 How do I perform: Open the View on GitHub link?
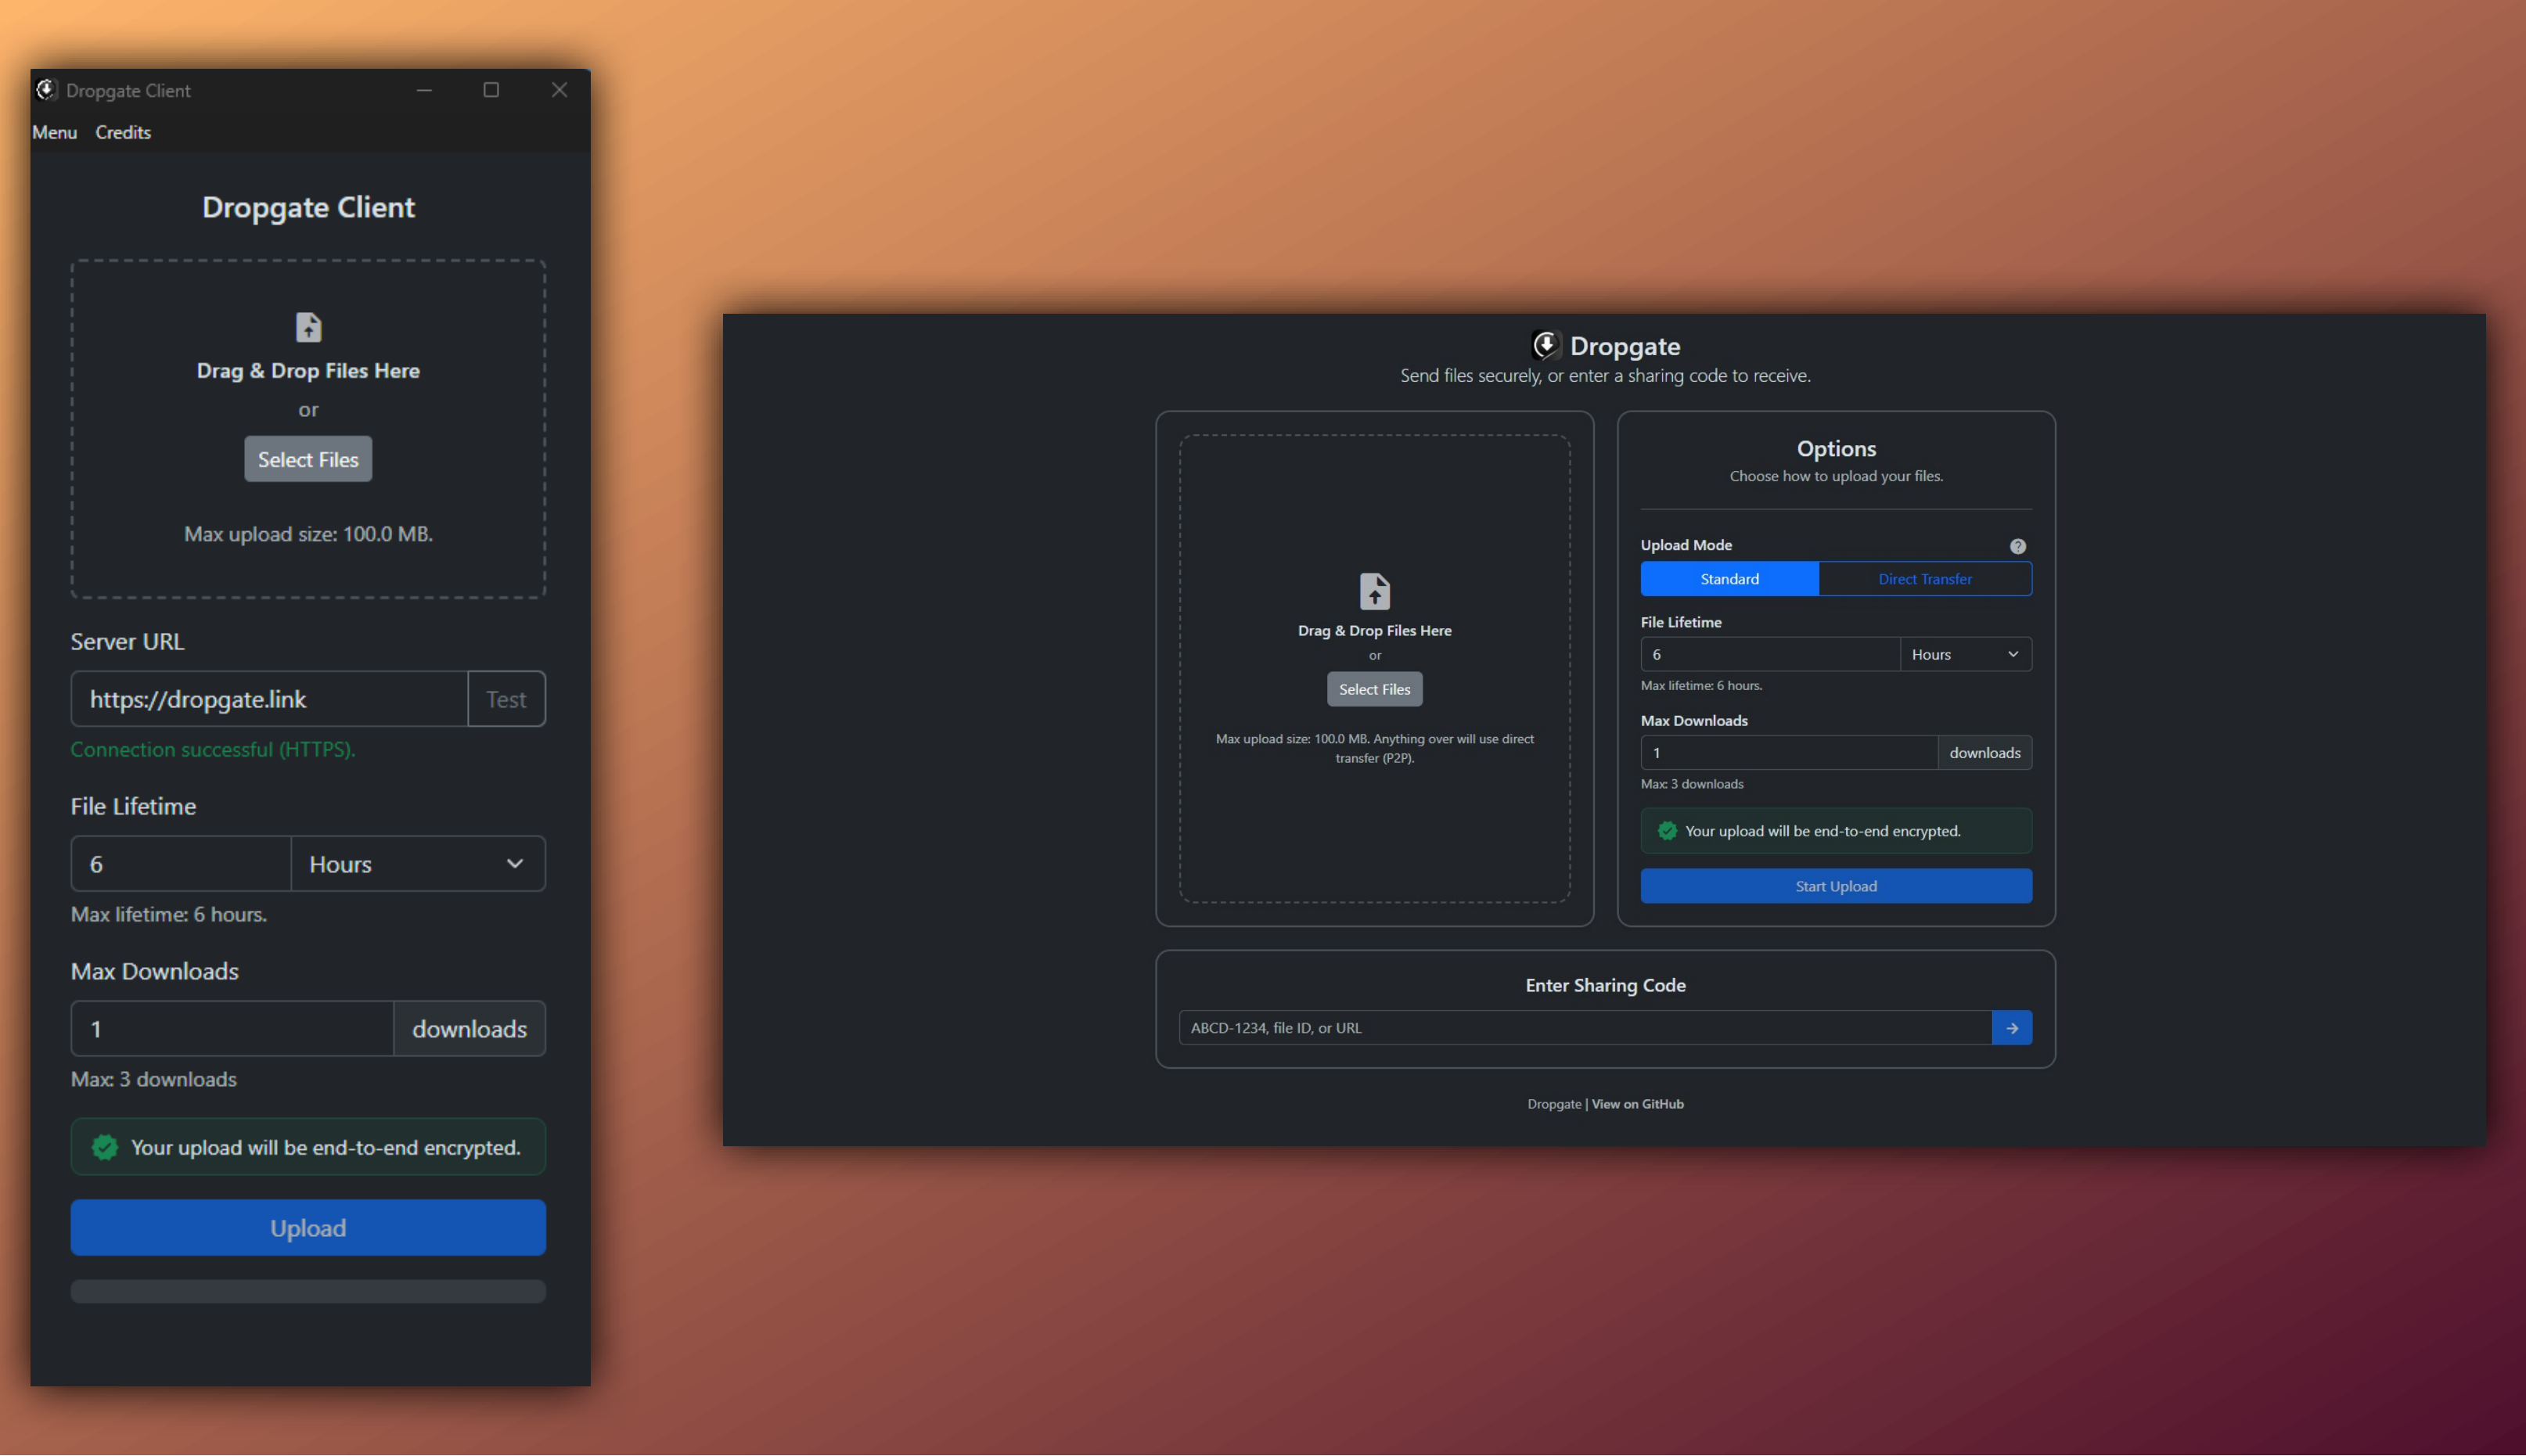pyautogui.click(x=1638, y=1104)
